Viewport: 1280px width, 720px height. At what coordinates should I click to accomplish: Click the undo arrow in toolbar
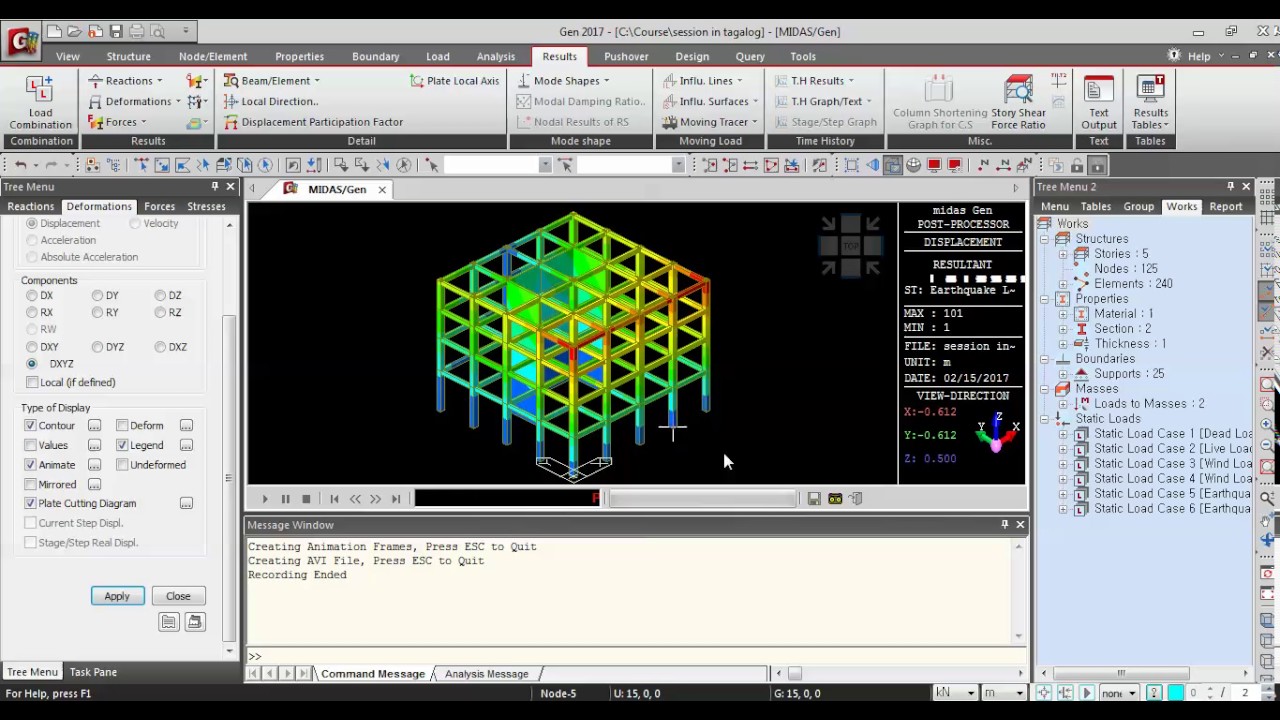(19, 165)
